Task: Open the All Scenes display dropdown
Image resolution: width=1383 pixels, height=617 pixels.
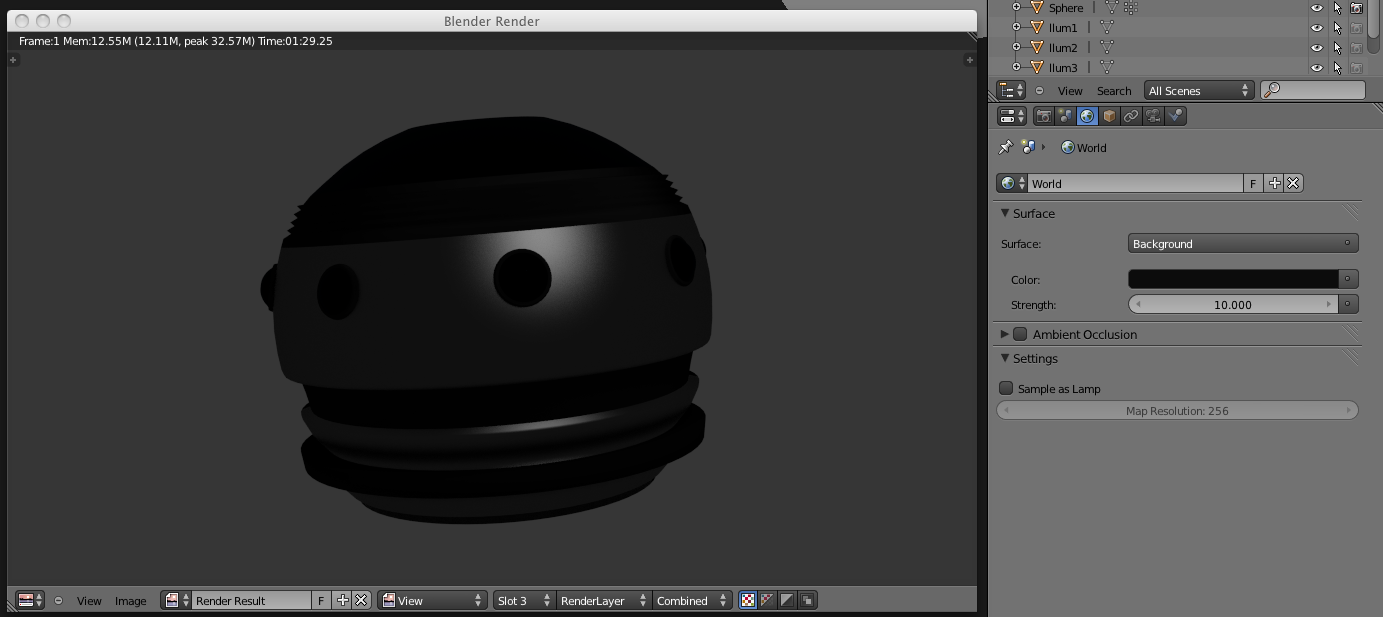Action: (x=1198, y=90)
